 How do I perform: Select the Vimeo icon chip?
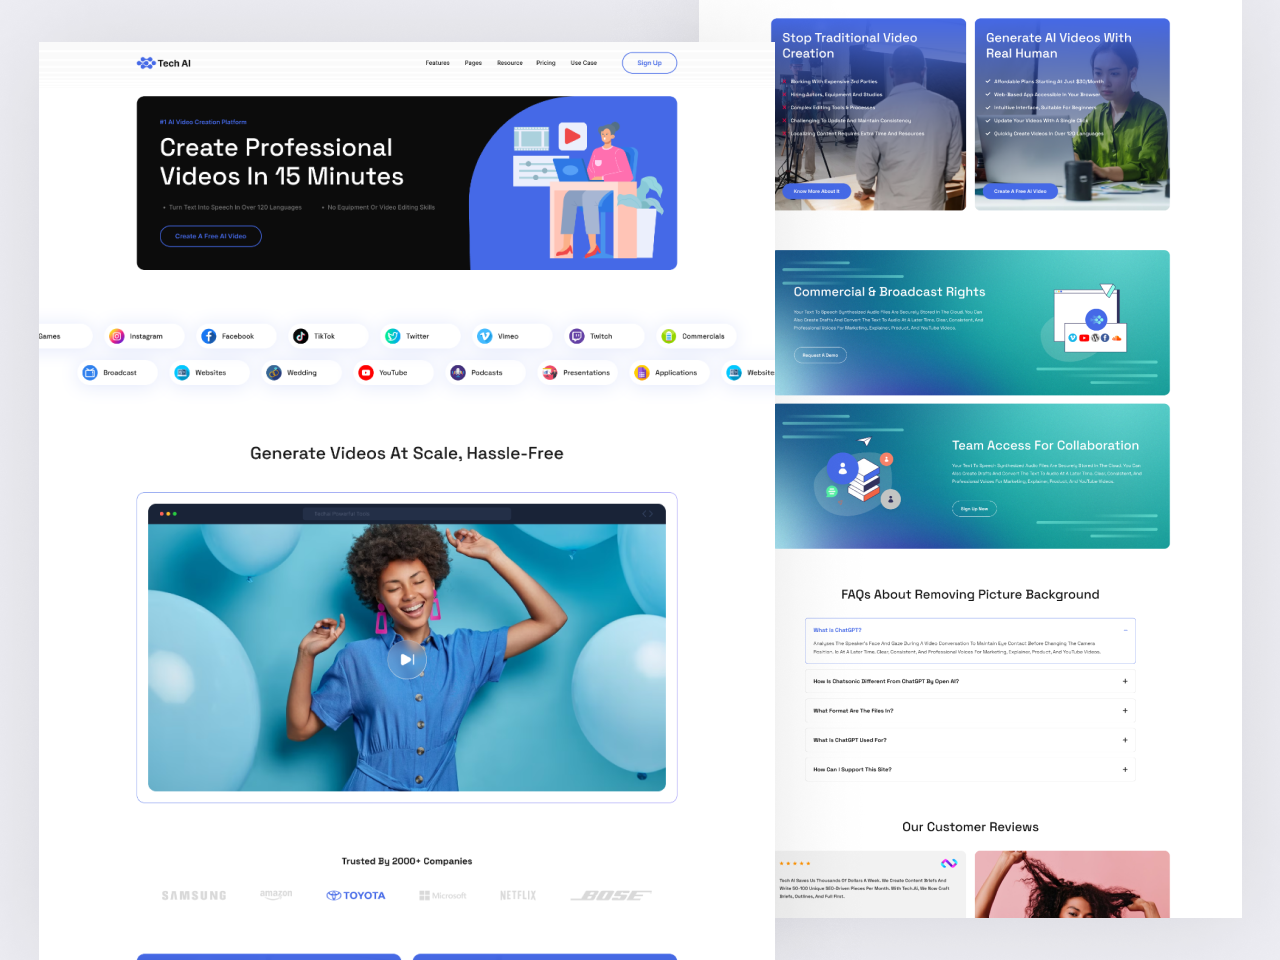510,336
